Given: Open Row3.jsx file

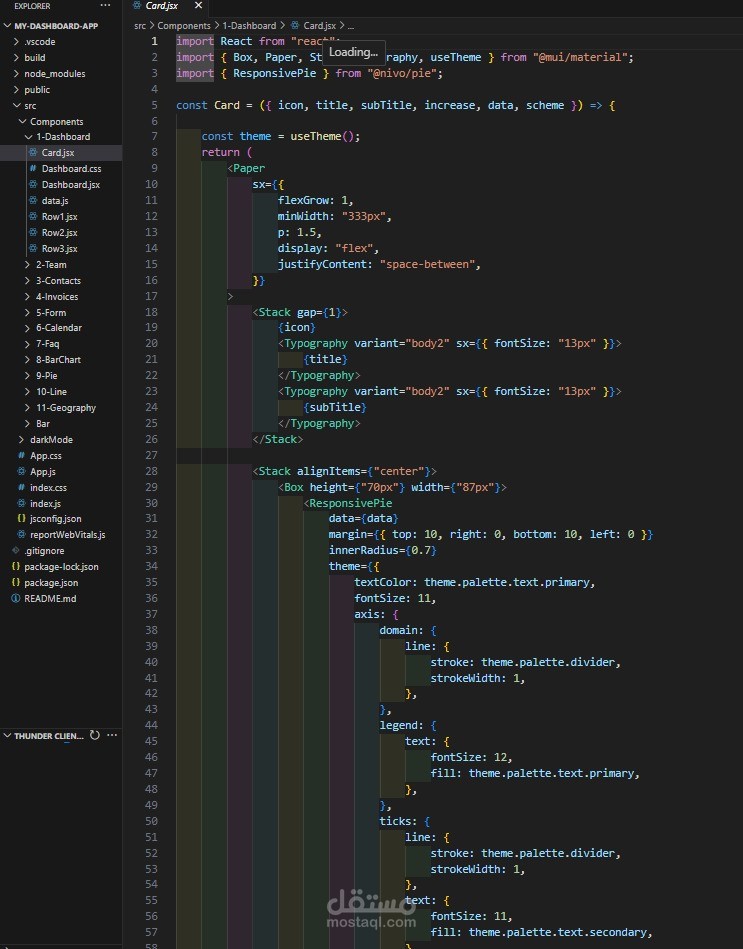Looking at the screenshot, I should pos(59,249).
